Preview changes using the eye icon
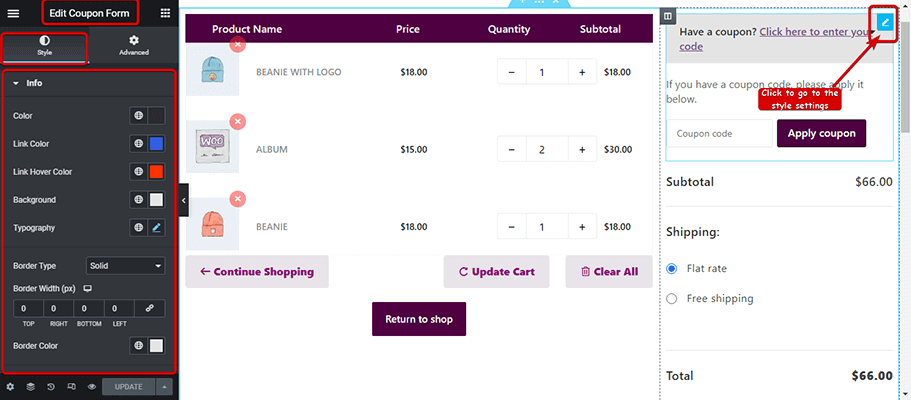The image size is (911, 400). (91, 387)
